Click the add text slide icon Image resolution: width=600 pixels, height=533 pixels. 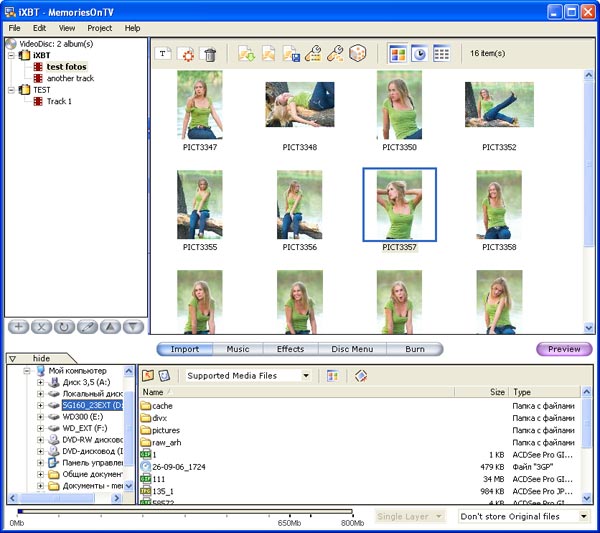[x=163, y=54]
